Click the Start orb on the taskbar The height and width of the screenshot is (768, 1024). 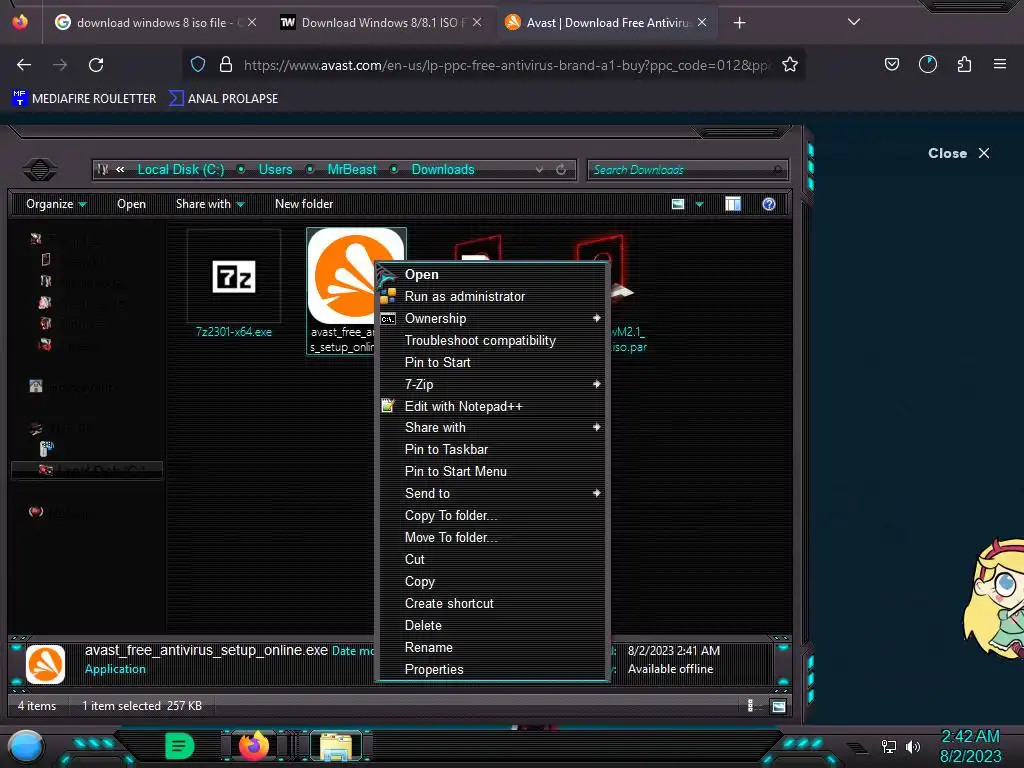[26, 746]
